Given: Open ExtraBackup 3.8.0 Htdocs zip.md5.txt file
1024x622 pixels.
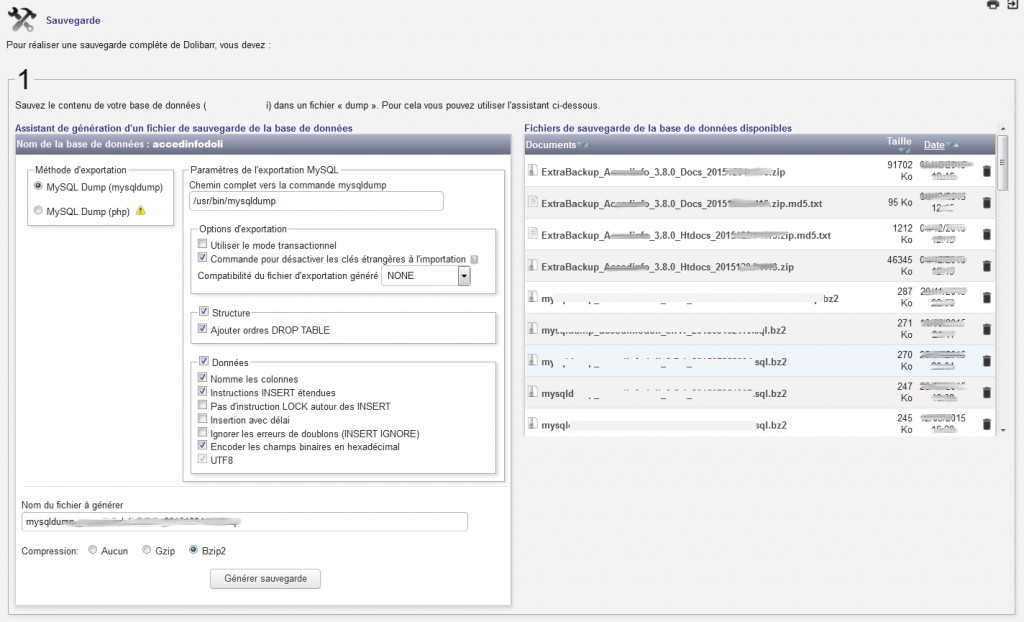Looking at the screenshot, I should pyautogui.click(x=686, y=235).
